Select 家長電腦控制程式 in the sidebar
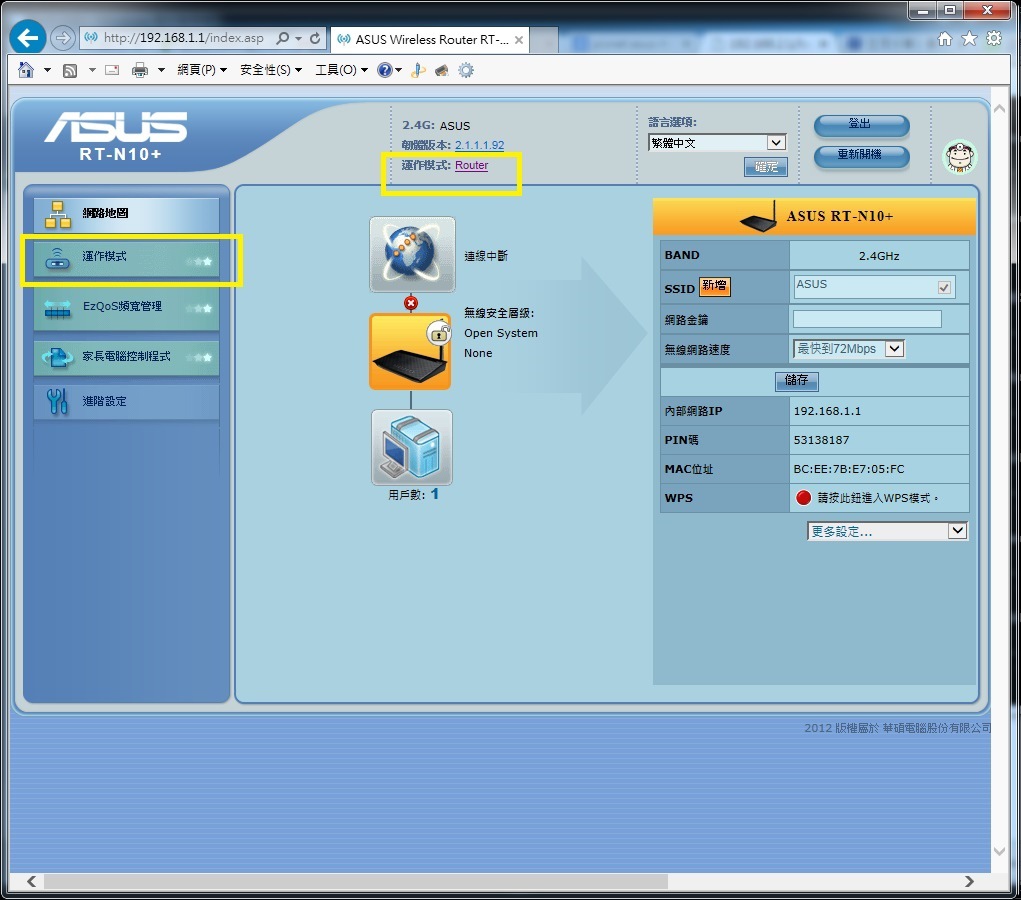The width and height of the screenshot is (1021, 900). [x=126, y=357]
